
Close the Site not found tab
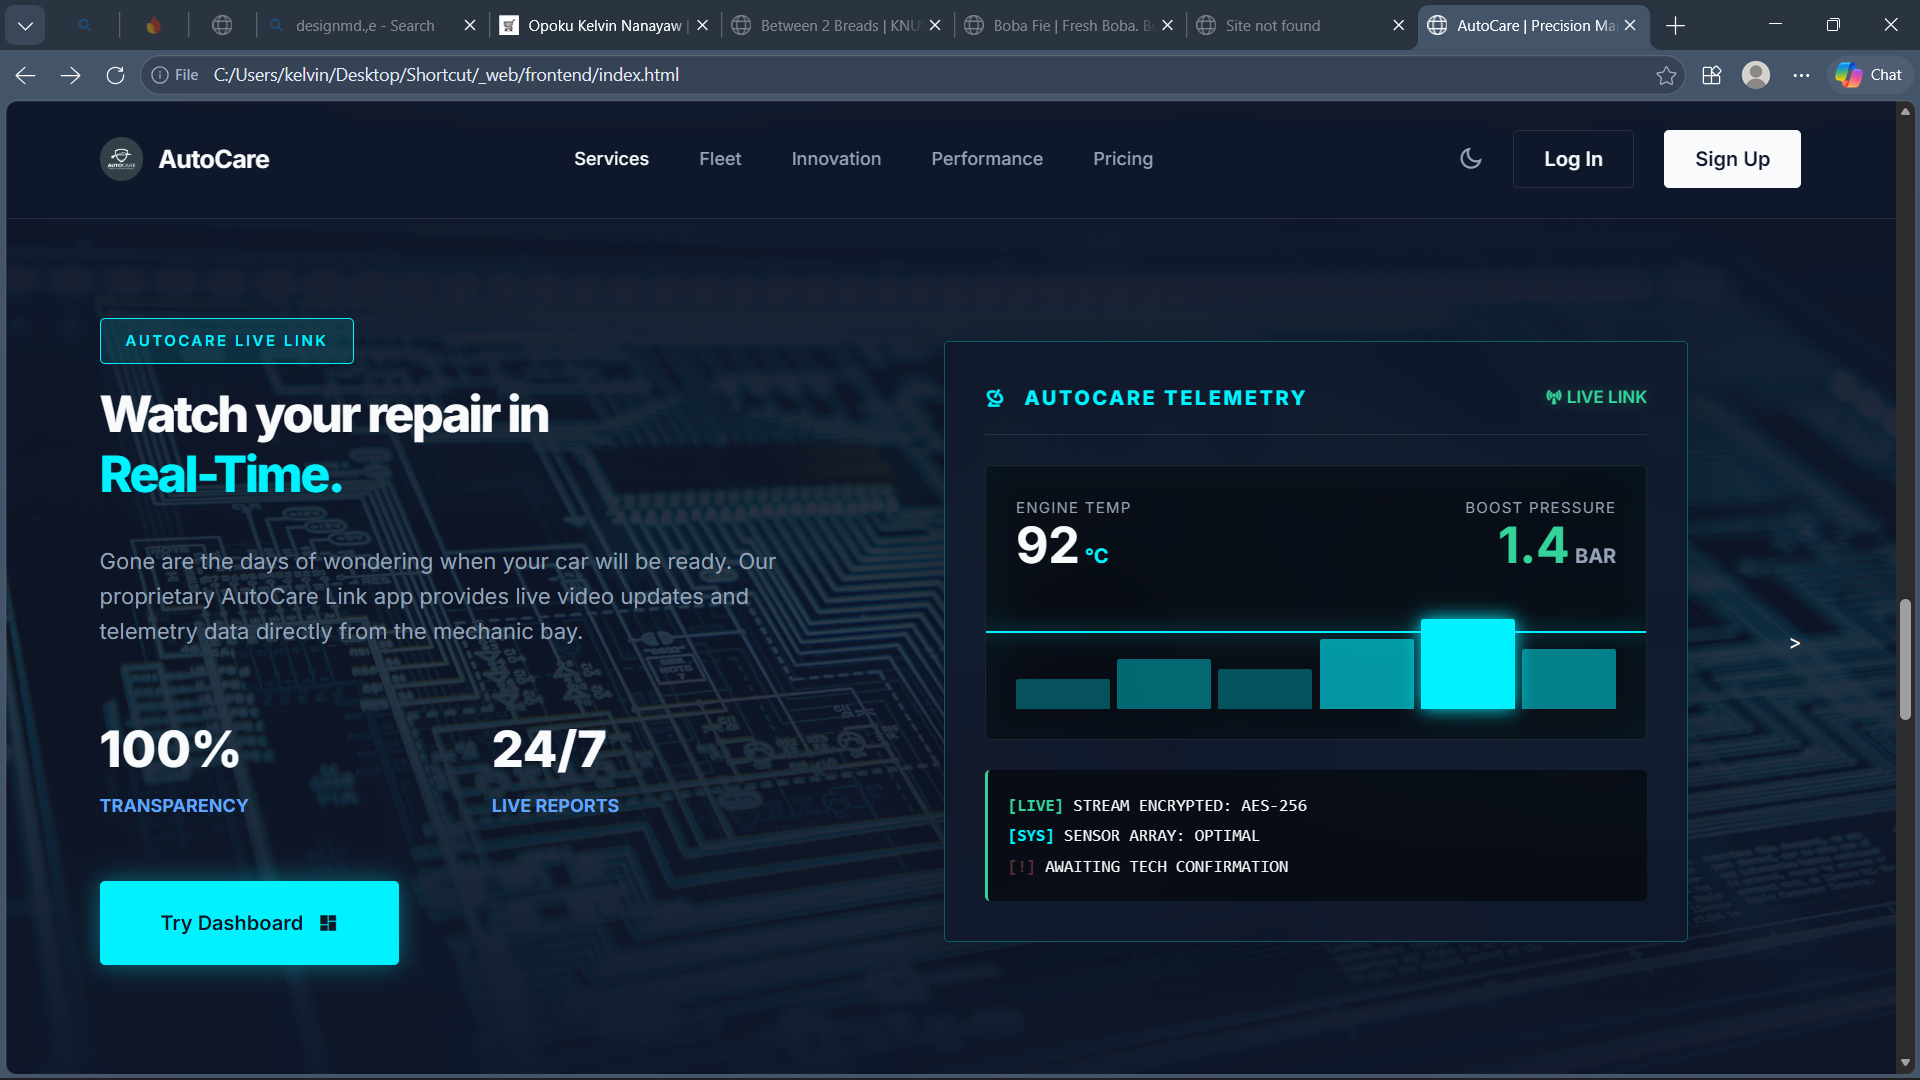click(x=1398, y=26)
